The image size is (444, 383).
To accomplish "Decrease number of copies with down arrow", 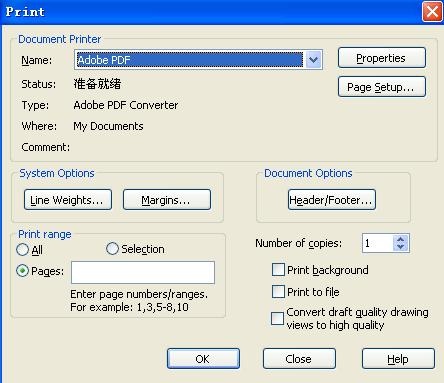I will click(x=401, y=247).
